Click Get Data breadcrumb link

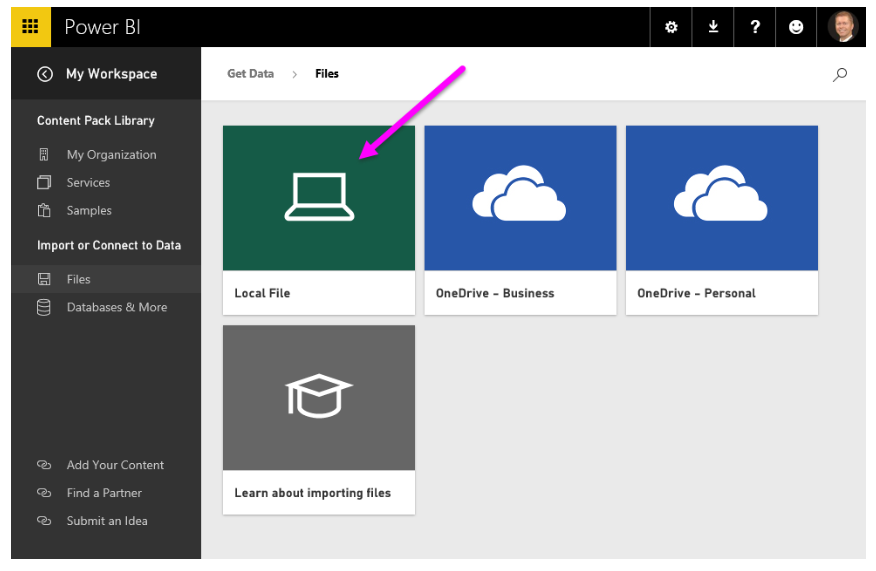tap(250, 74)
